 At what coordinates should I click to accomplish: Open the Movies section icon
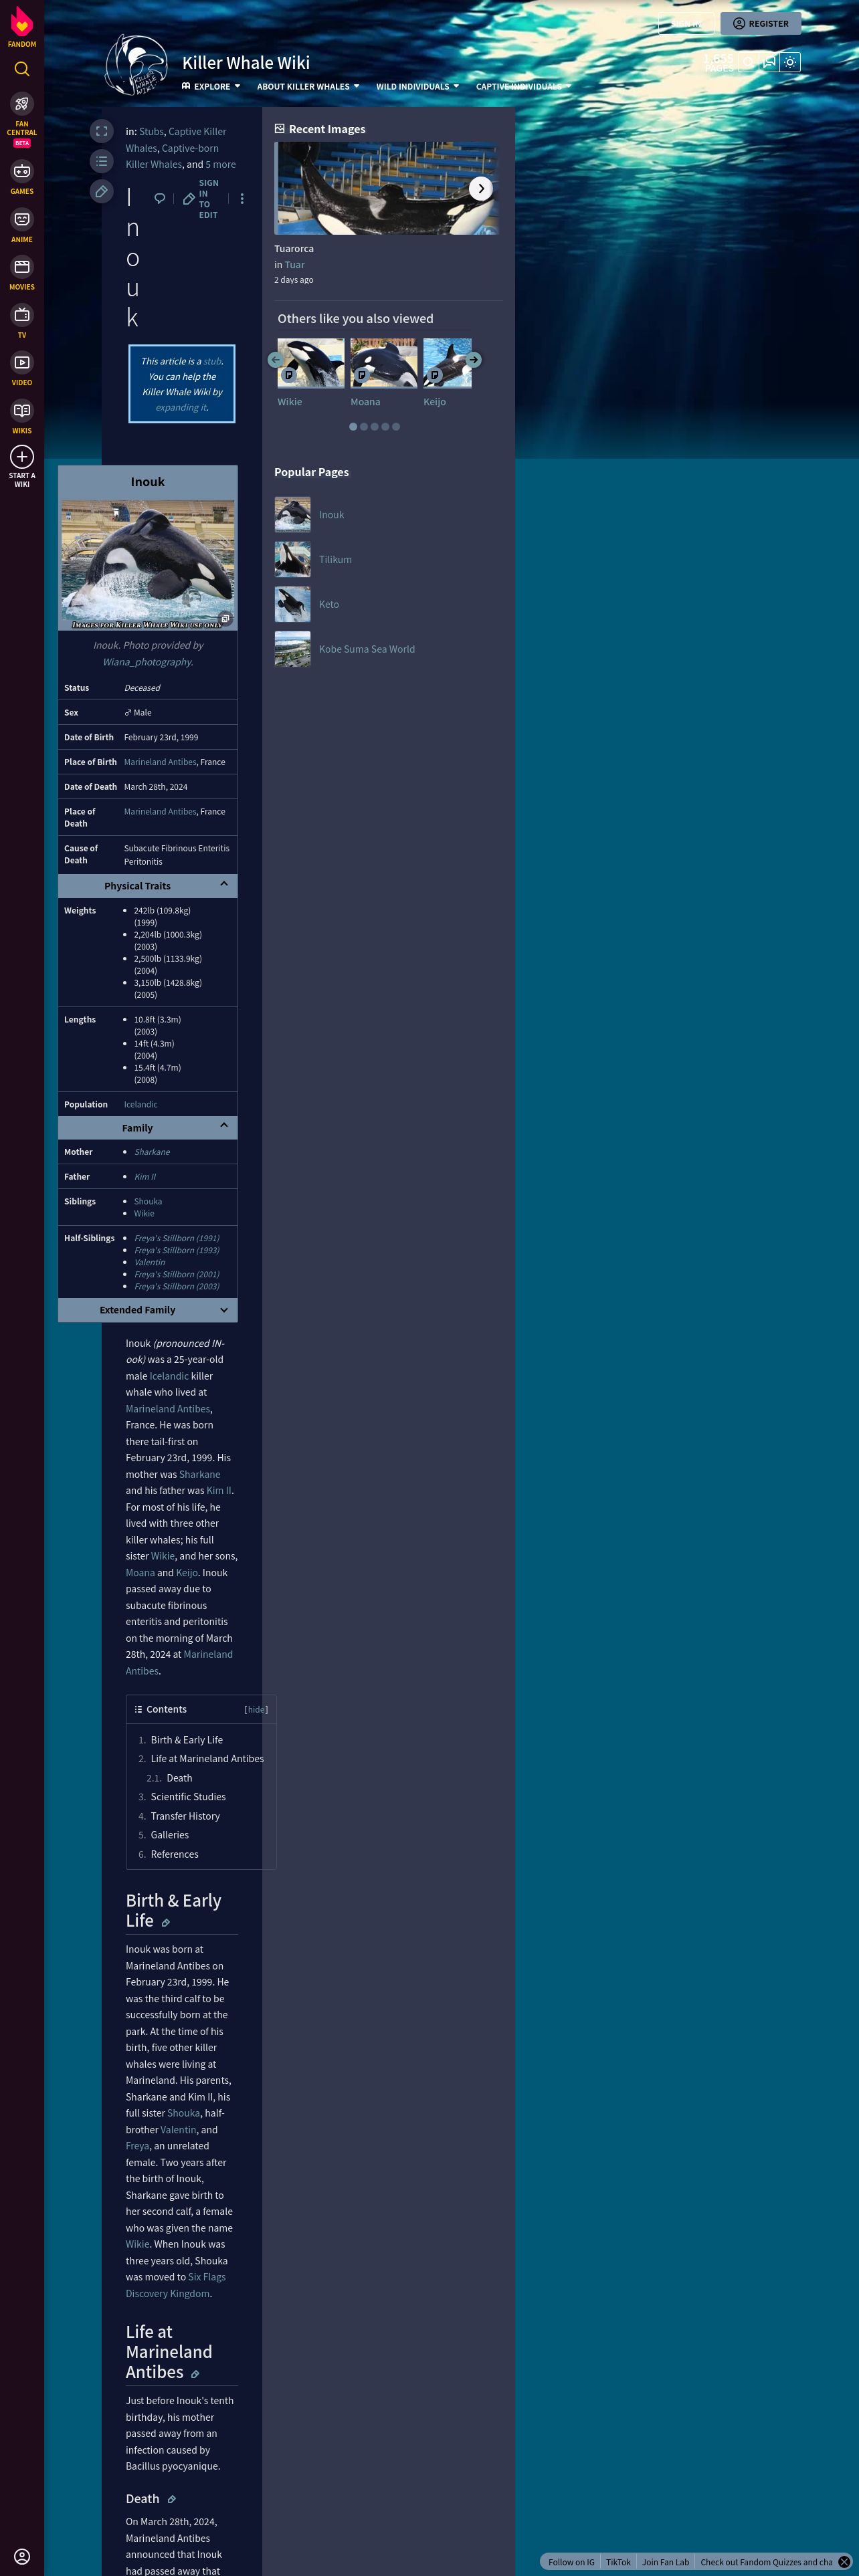click(22, 272)
